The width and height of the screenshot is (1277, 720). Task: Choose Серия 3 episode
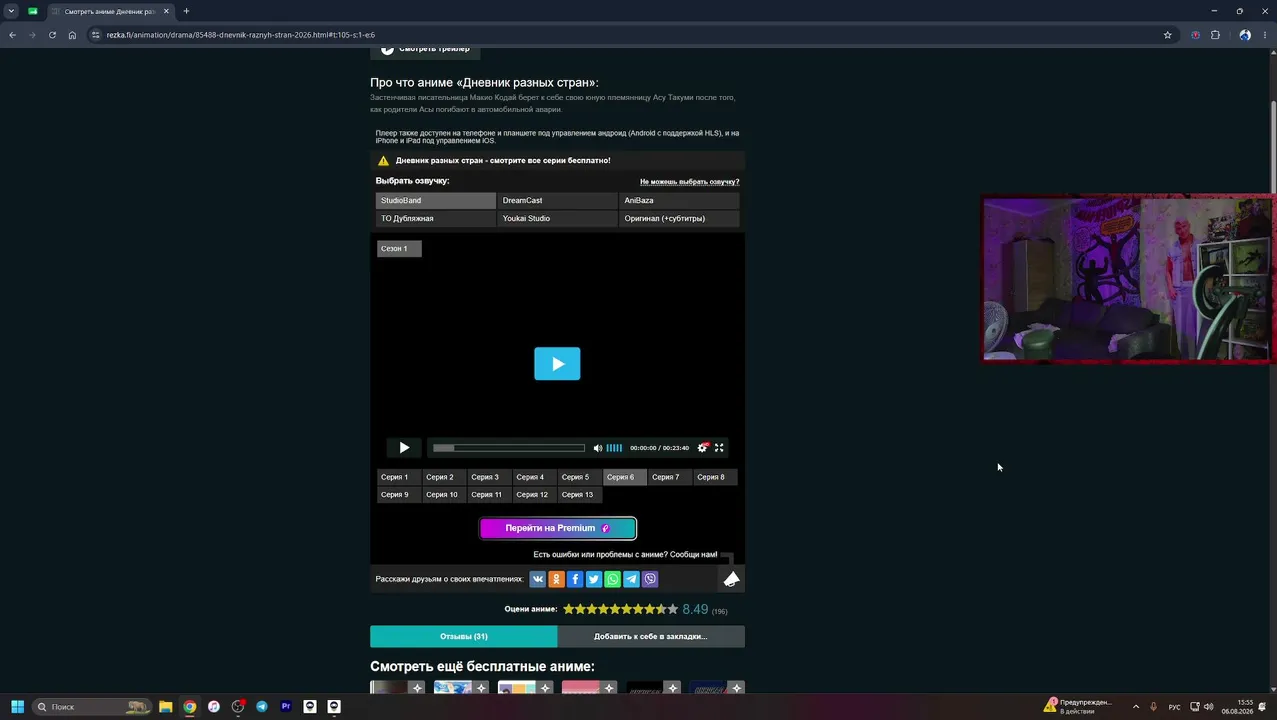coord(489,477)
